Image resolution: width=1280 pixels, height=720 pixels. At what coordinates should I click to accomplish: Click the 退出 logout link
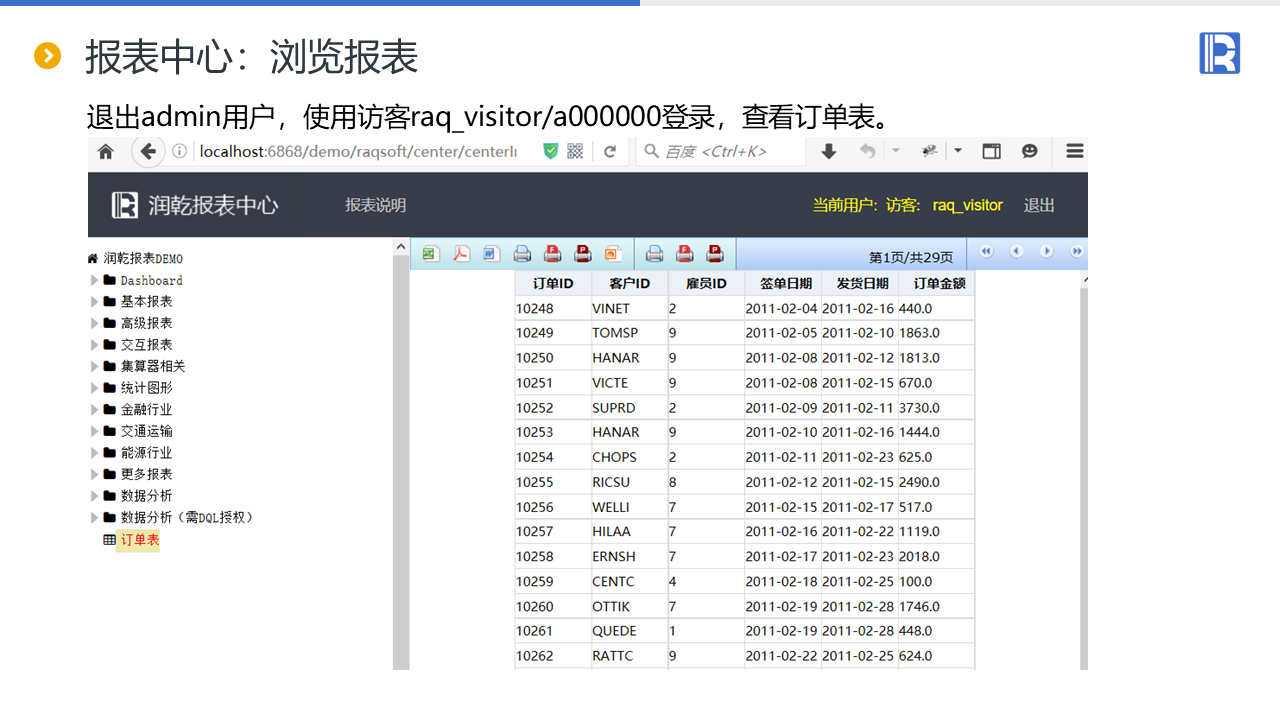pos(1038,204)
